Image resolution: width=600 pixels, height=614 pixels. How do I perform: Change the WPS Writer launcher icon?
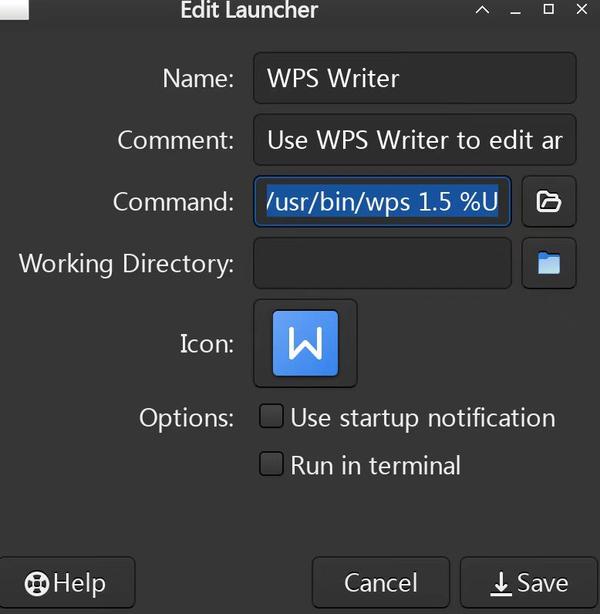305,343
